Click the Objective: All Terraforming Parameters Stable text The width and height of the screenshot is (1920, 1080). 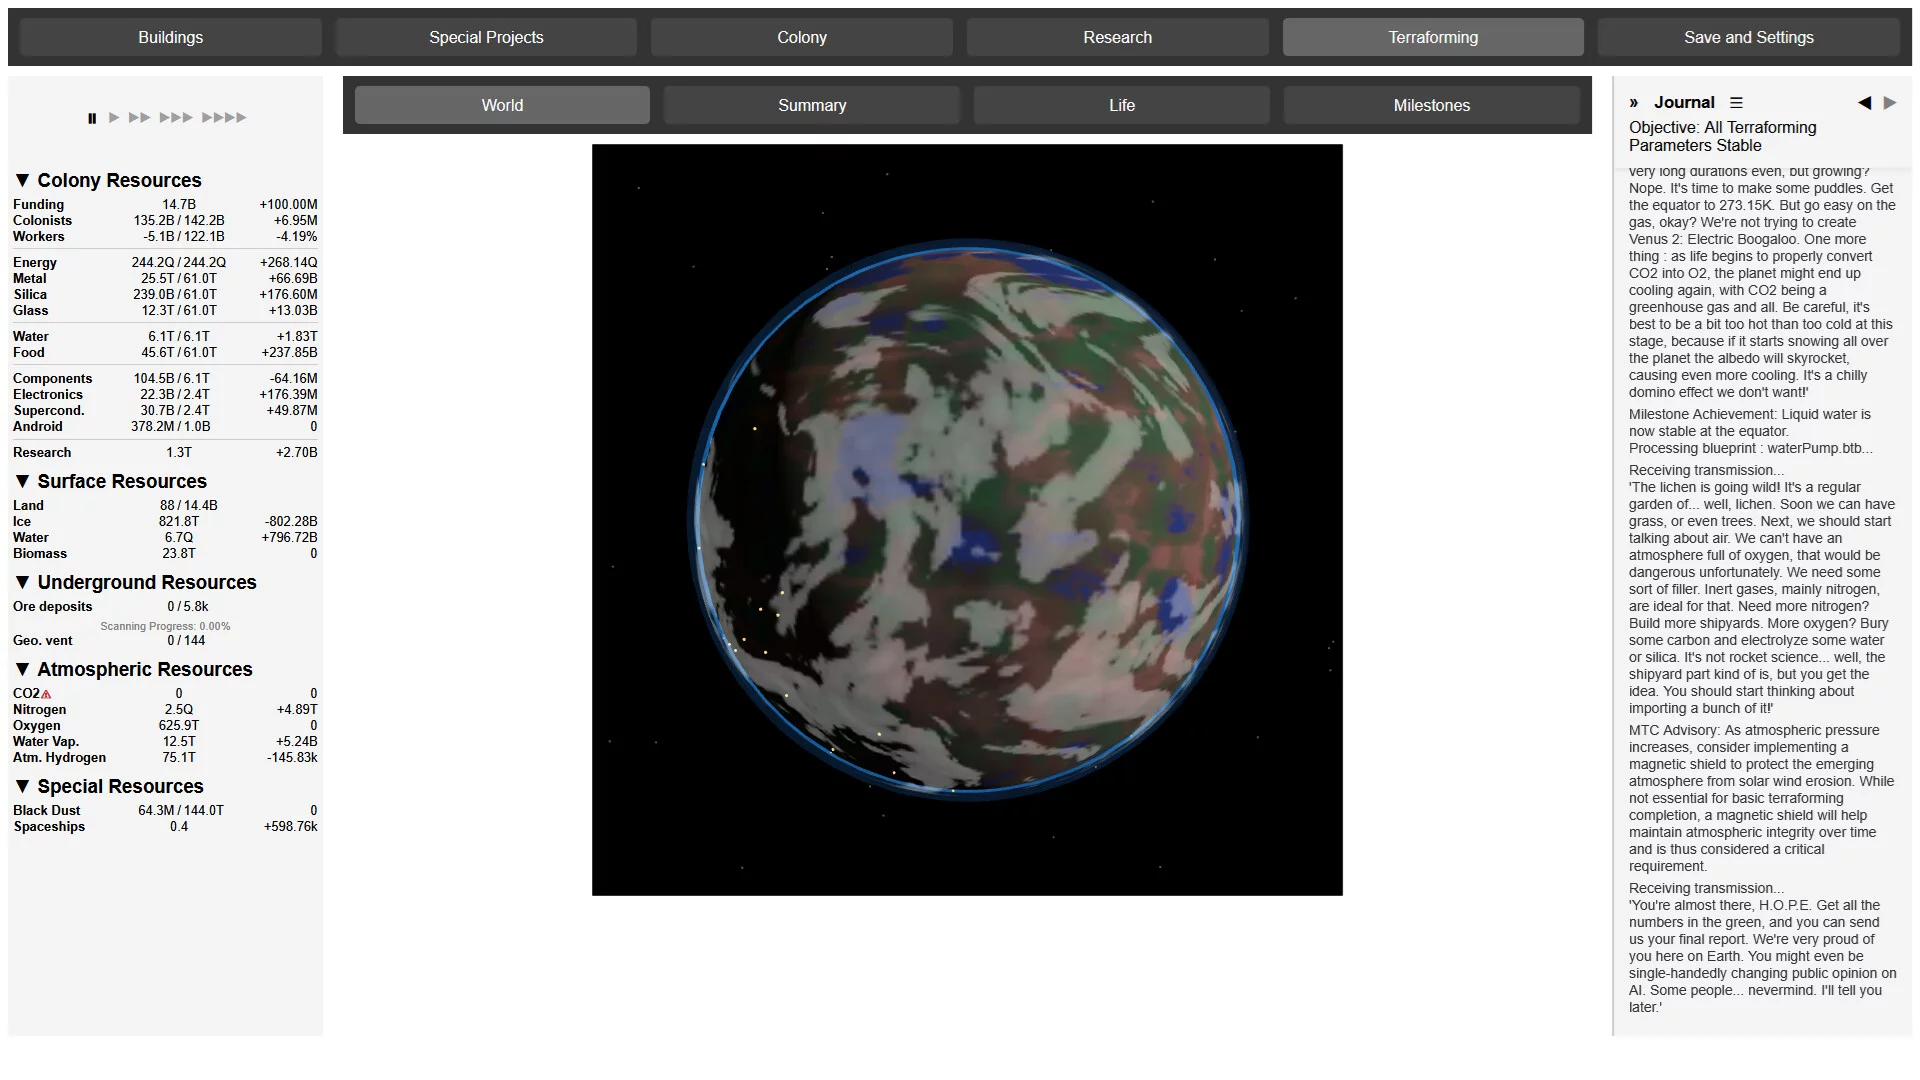point(1723,136)
